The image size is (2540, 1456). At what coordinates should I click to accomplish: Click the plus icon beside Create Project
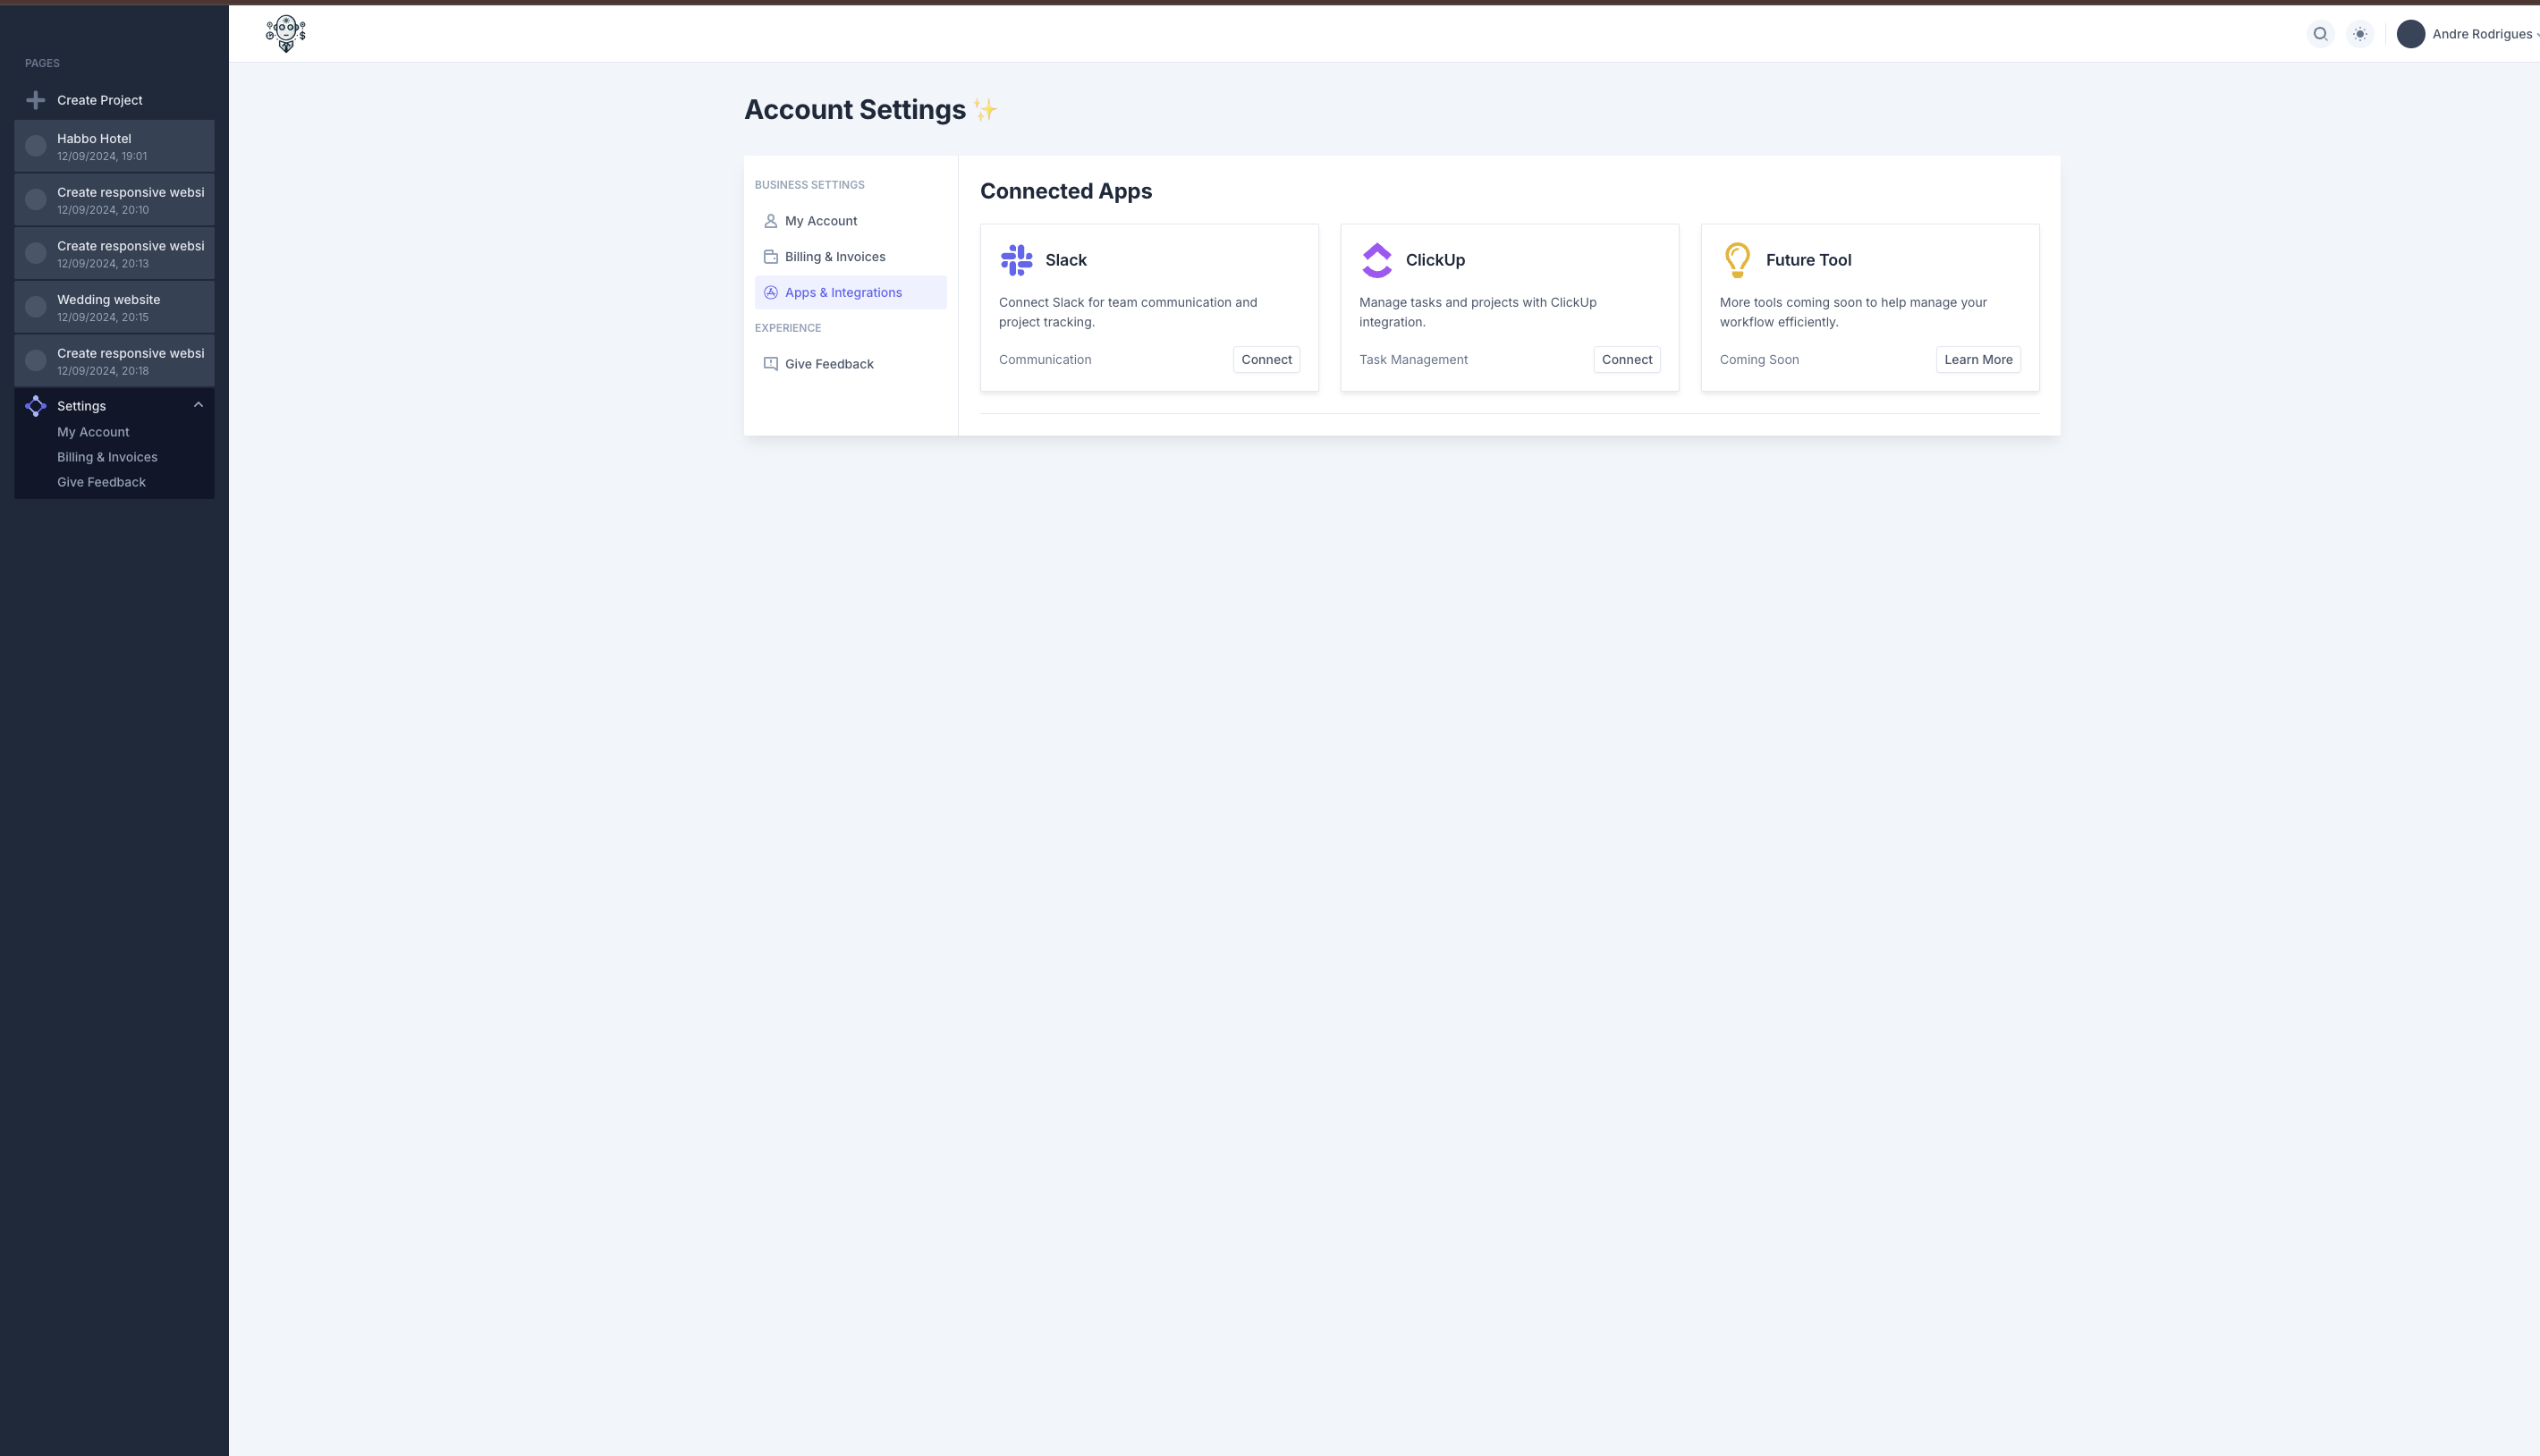36,100
